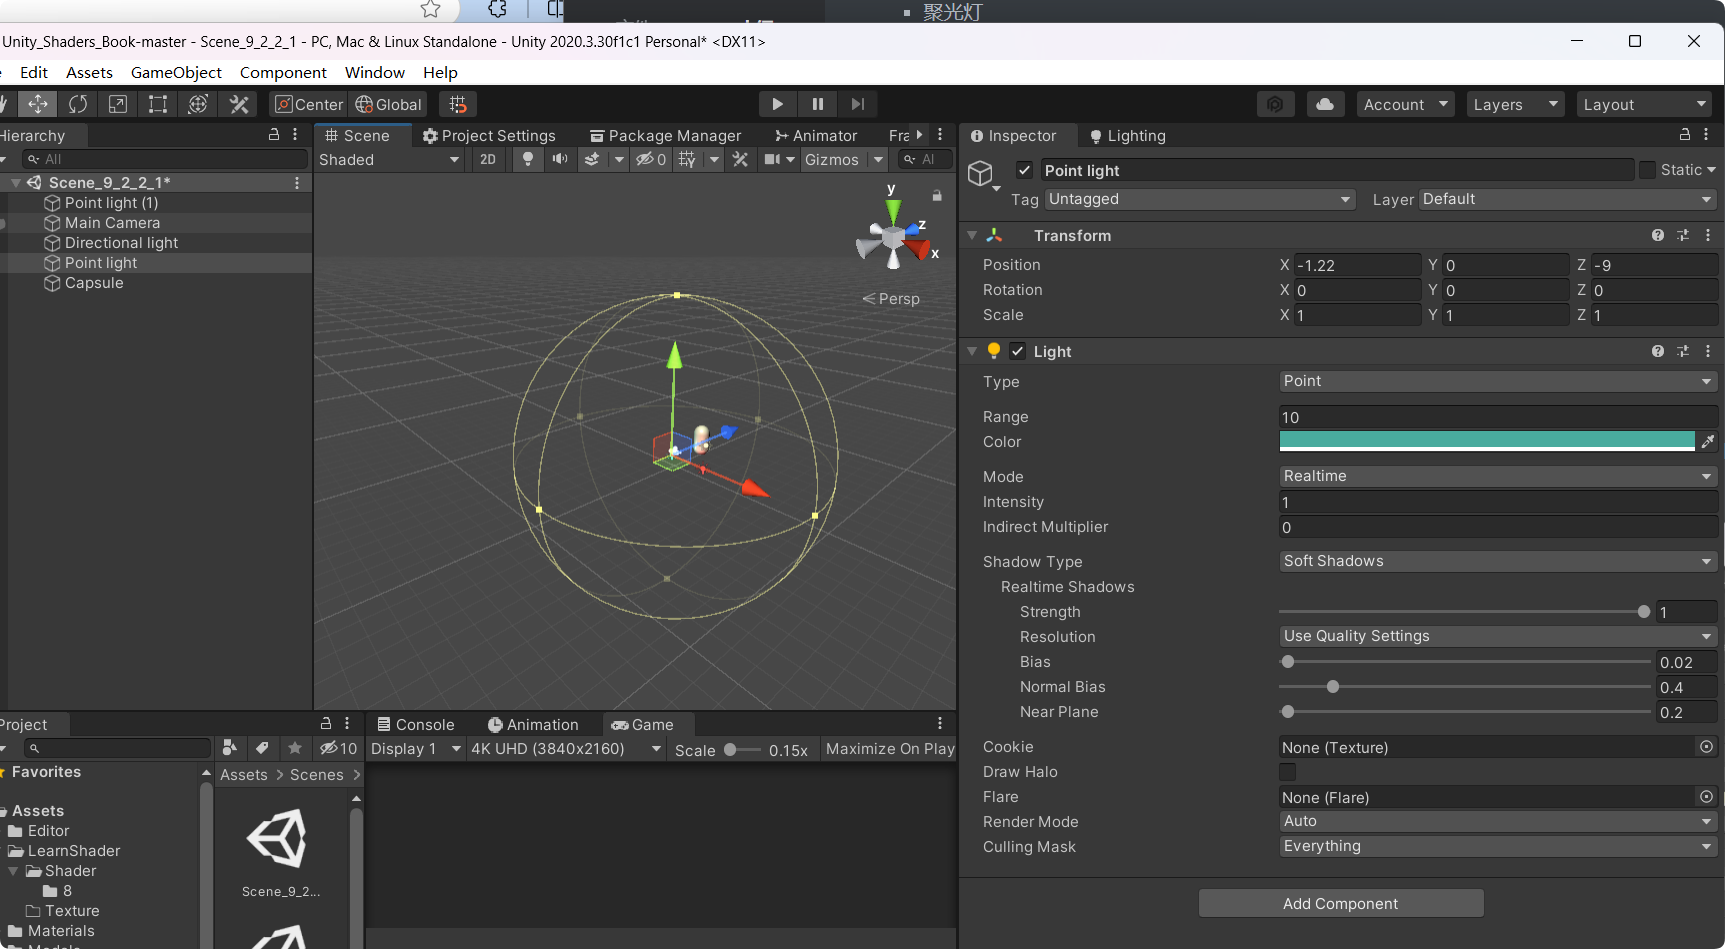The width and height of the screenshot is (1725, 949).
Task: Open Light component help icon
Action: click(1658, 351)
